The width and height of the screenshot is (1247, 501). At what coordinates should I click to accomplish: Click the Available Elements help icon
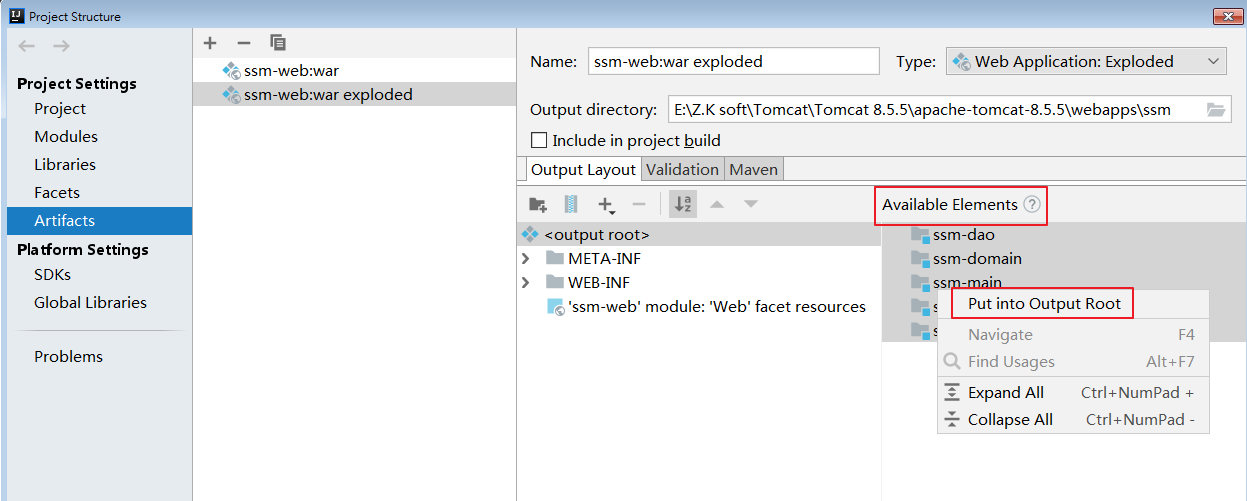click(1031, 205)
